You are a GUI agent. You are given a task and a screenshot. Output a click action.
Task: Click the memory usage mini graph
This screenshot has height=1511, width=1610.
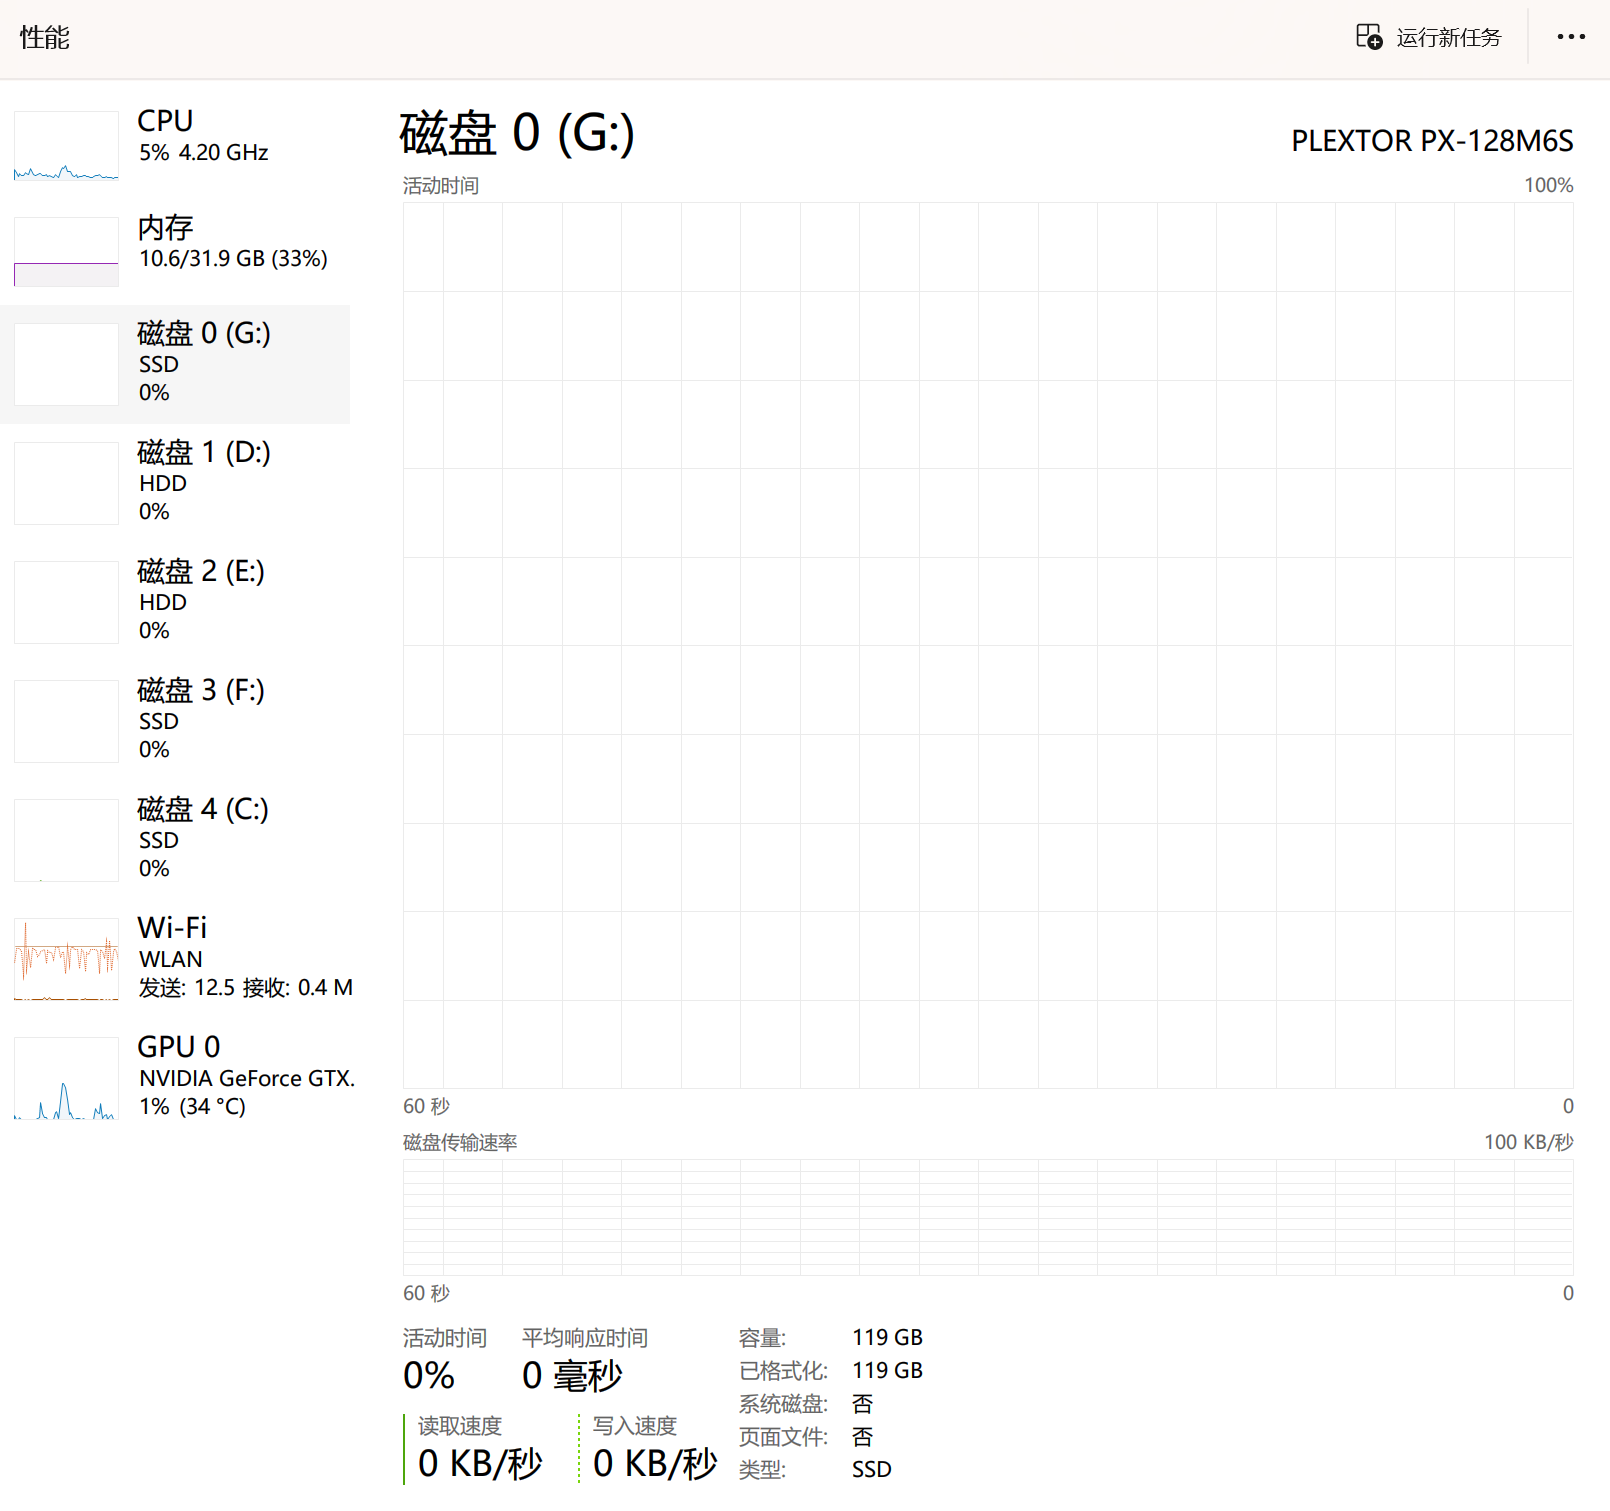(66, 252)
